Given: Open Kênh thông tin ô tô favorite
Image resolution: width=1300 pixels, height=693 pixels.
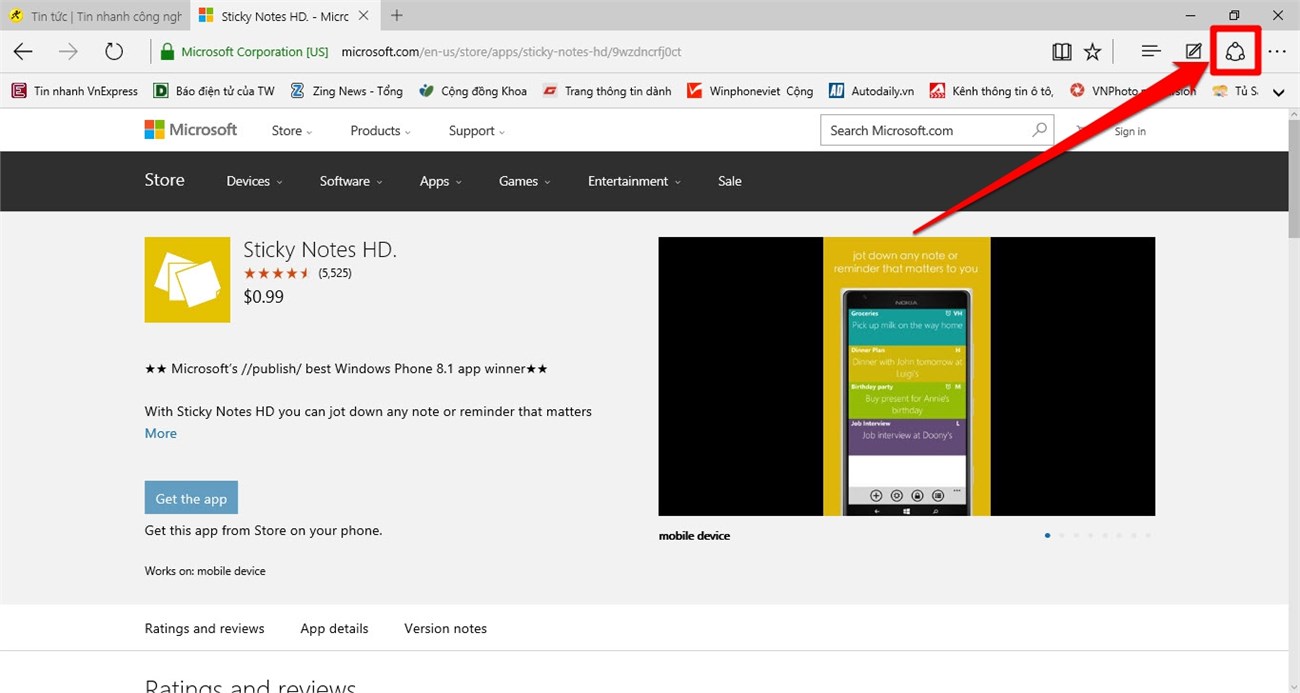Looking at the screenshot, I should click(991, 91).
